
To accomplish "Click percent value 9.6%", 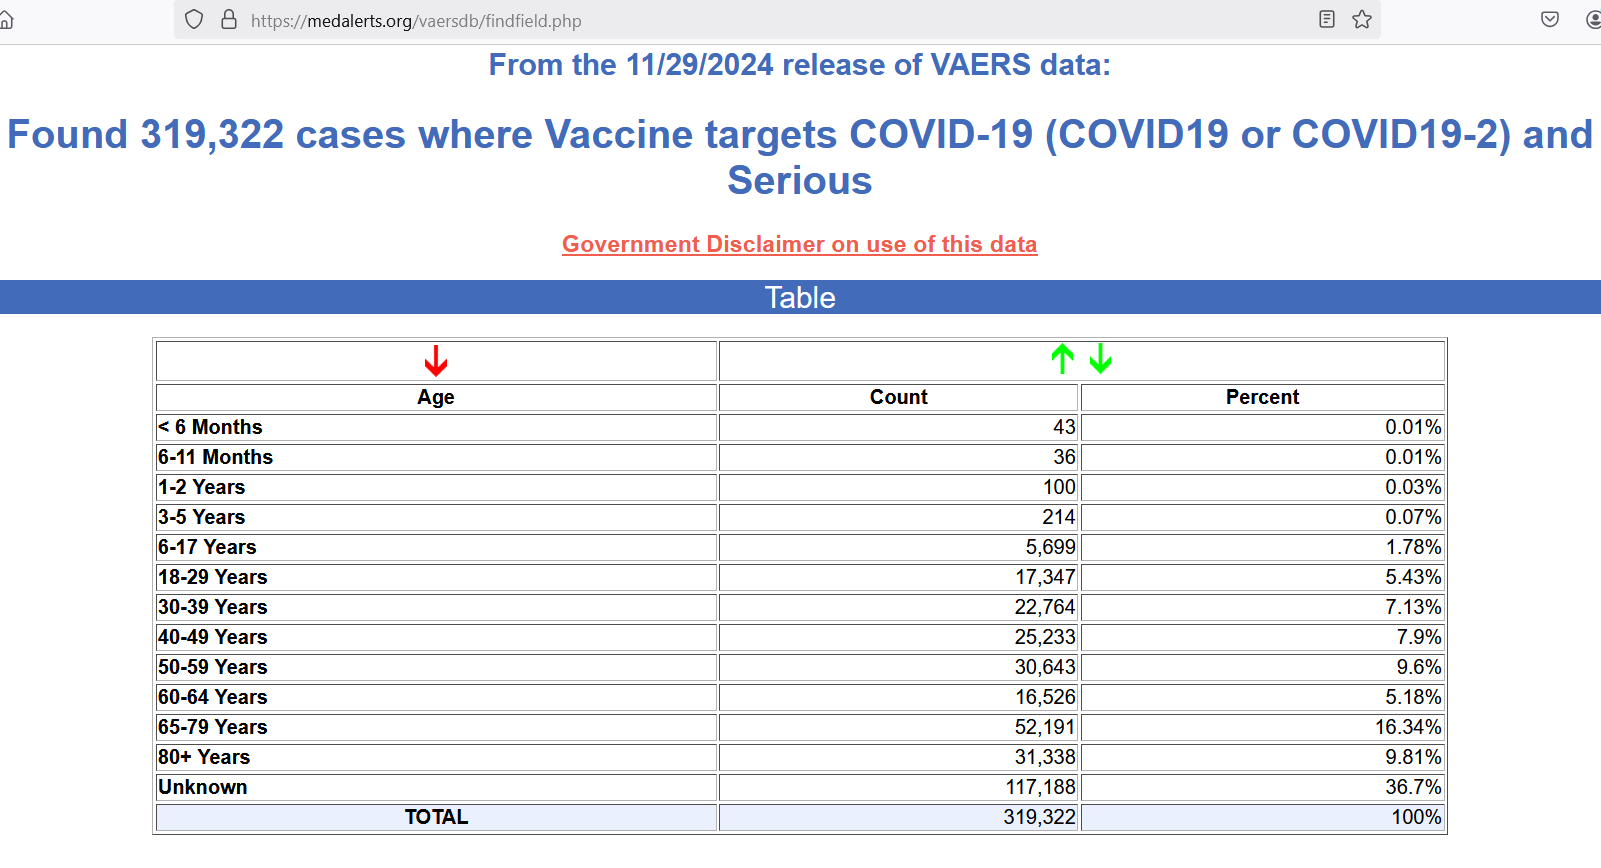I will (1419, 667).
